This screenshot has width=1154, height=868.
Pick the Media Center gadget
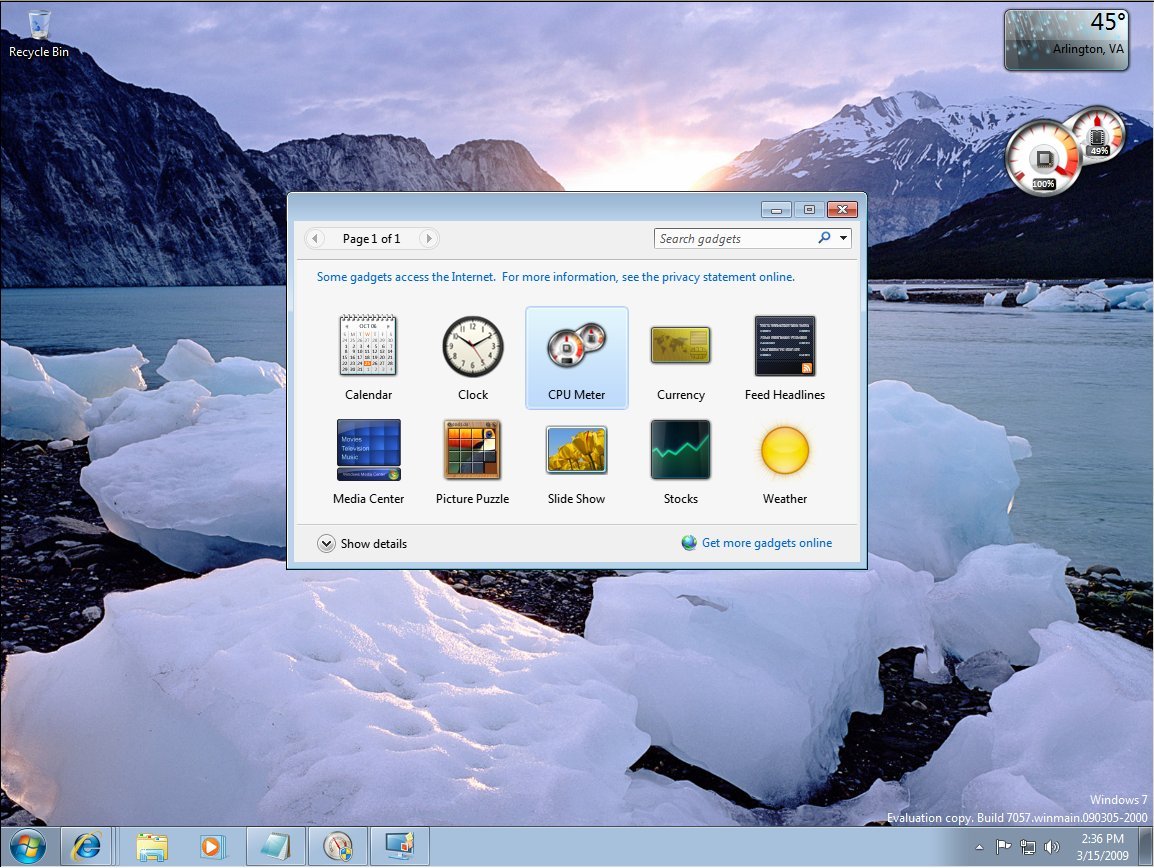[x=368, y=450]
